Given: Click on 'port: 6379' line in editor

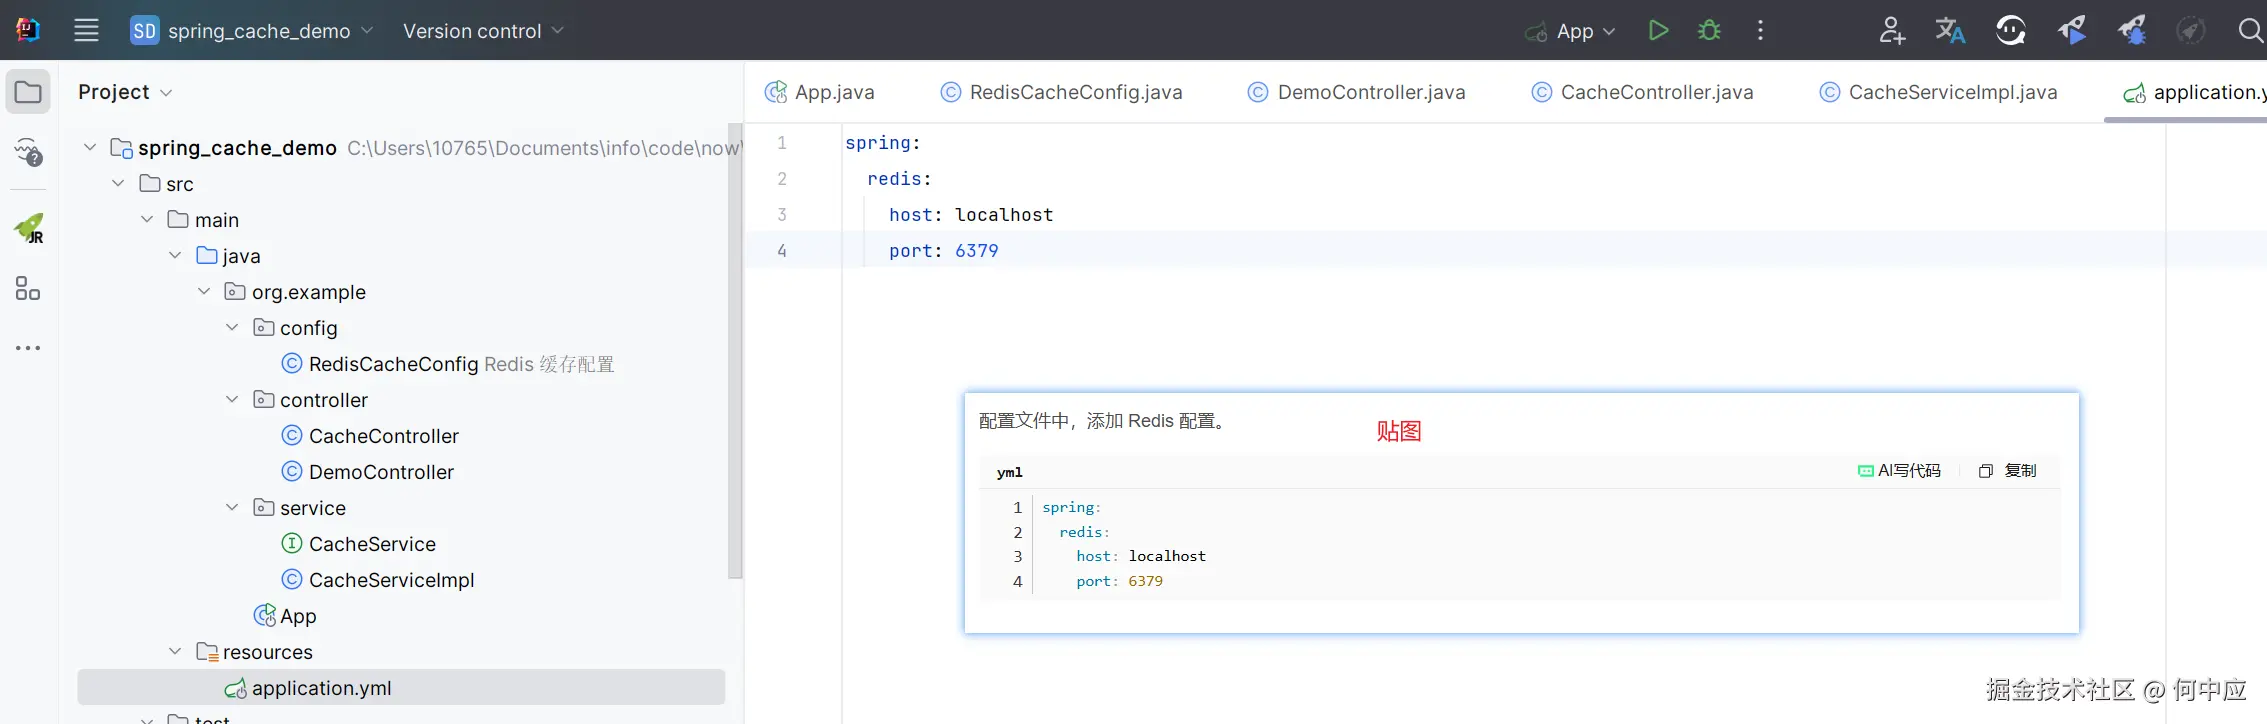Looking at the screenshot, I should click(x=943, y=251).
